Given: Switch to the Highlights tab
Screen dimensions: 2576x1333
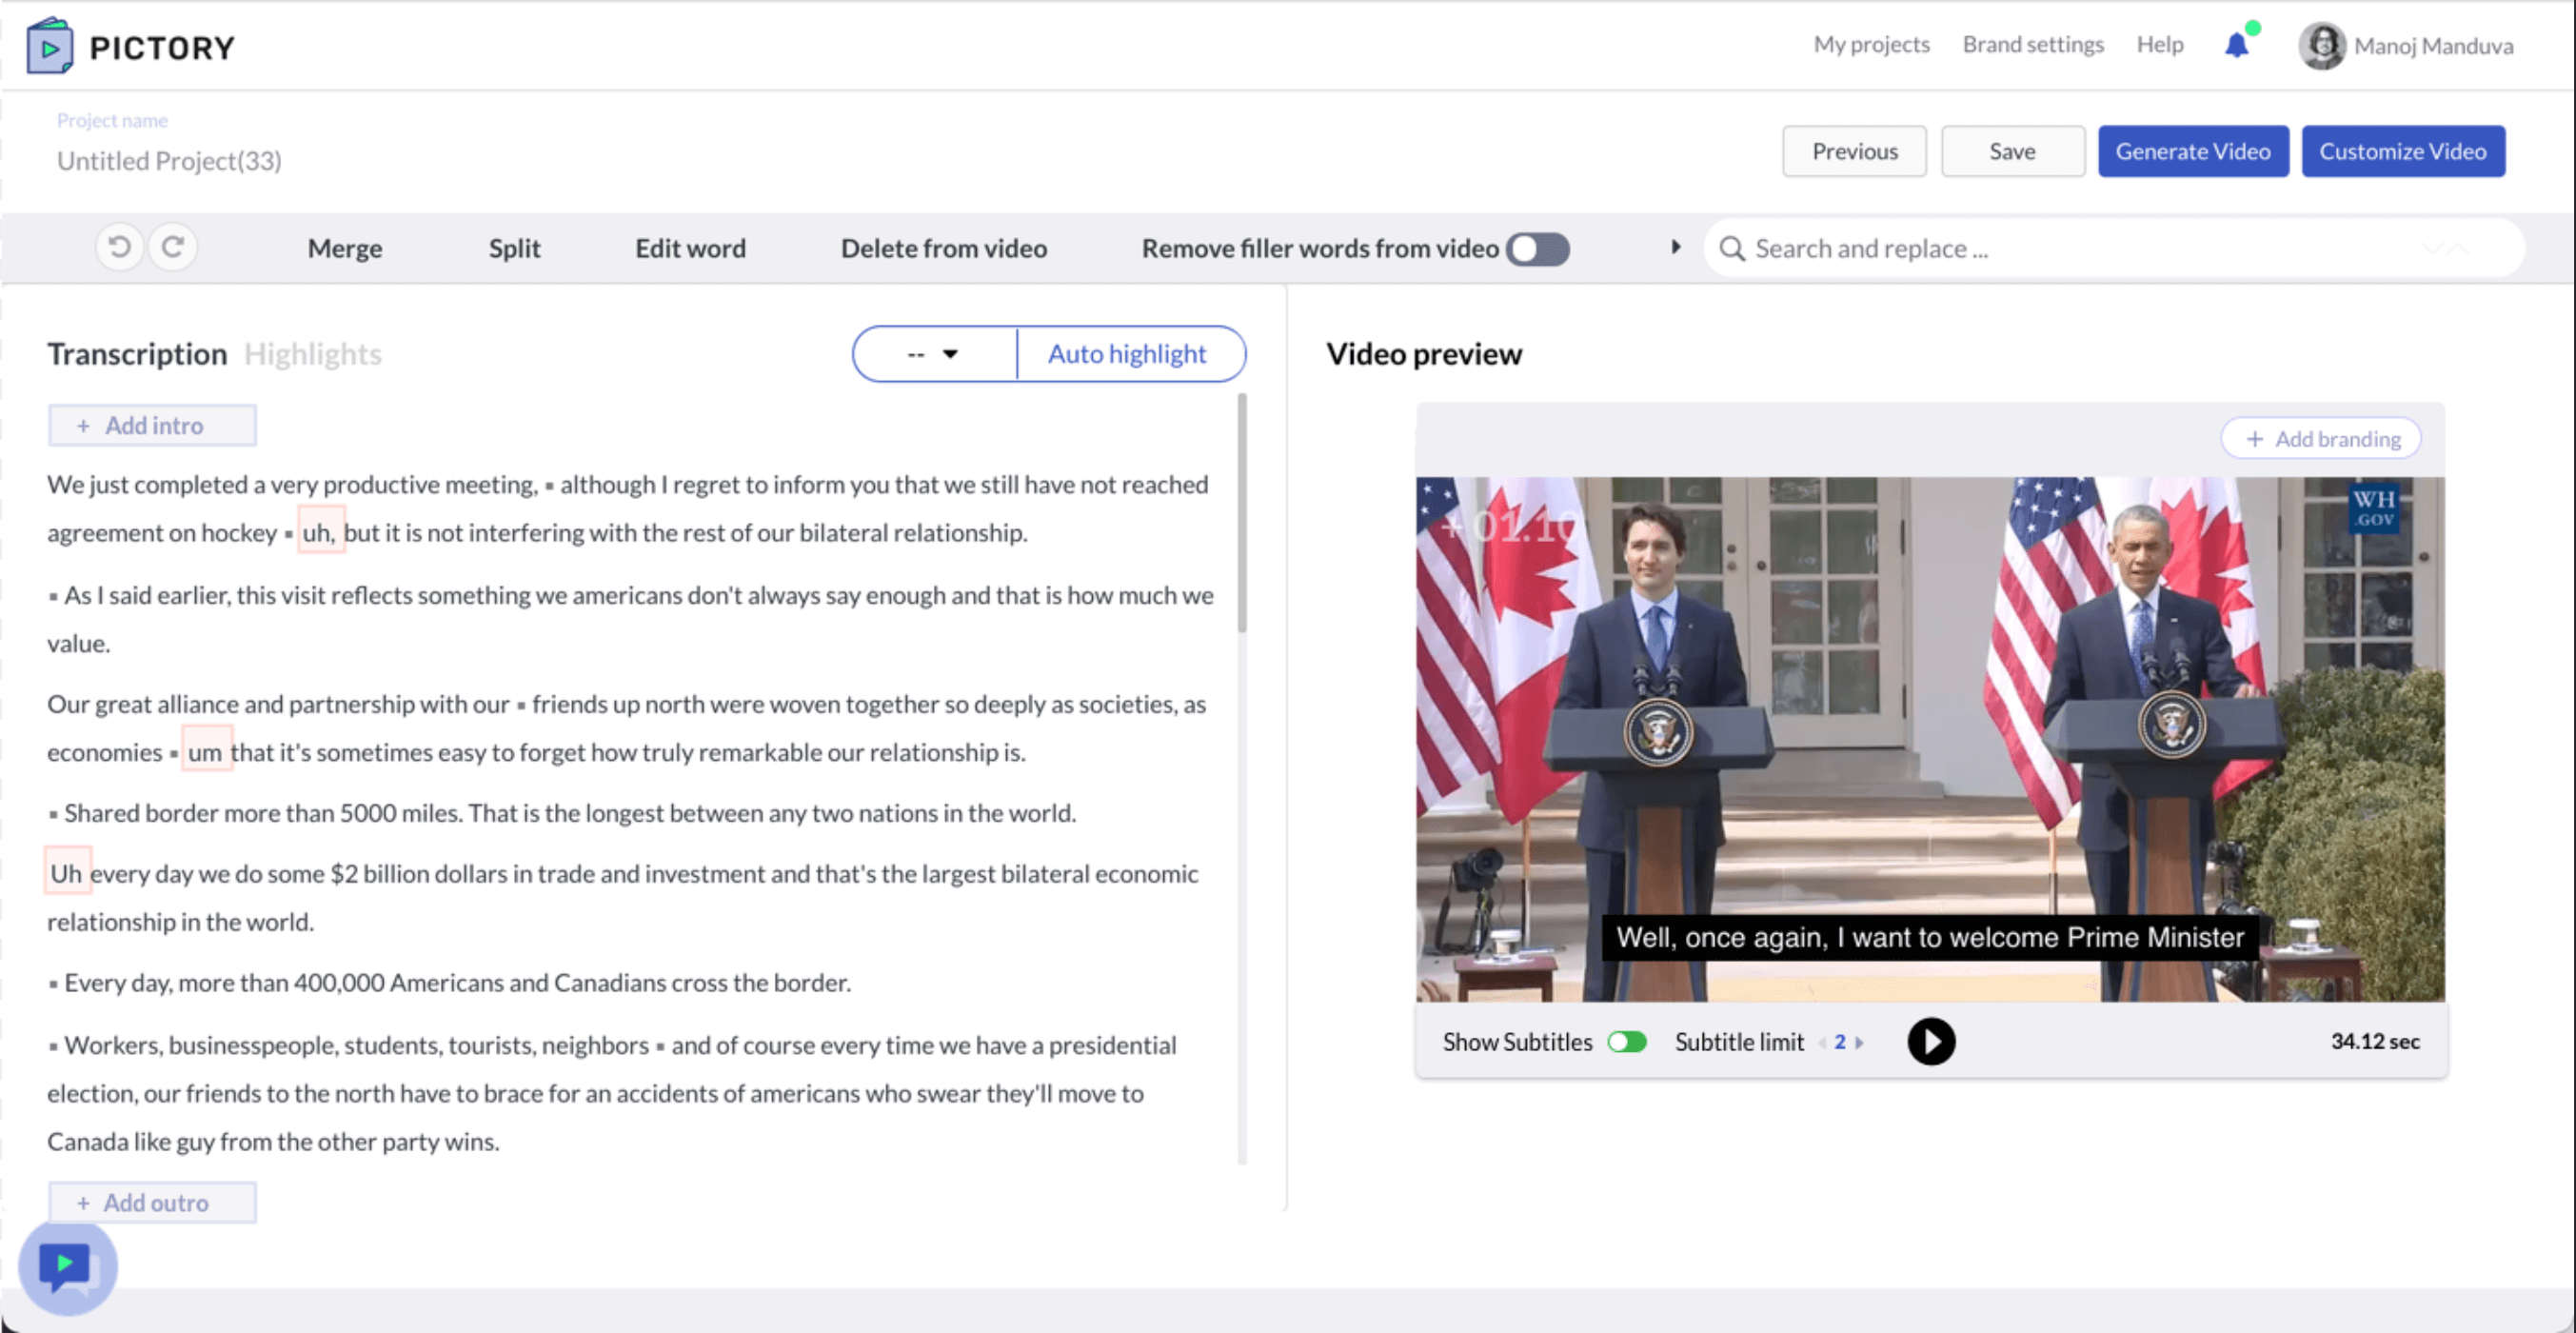Looking at the screenshot, I should coord(313,354).
